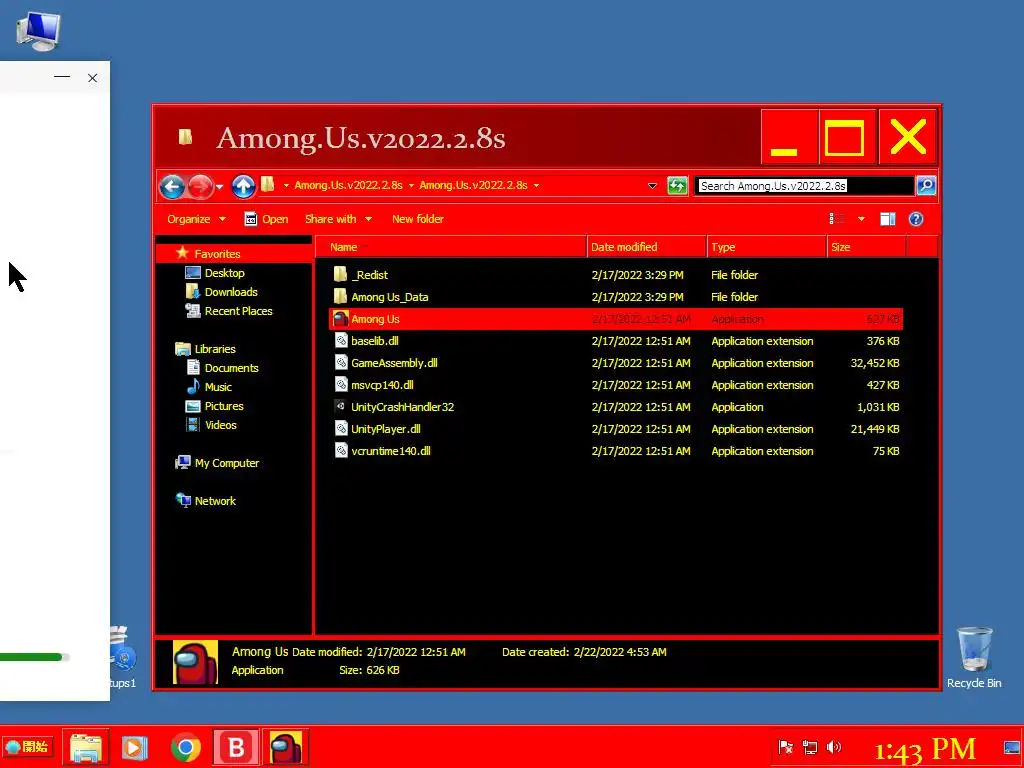Open the media player taskbar icon
This screenshot has width=1024, height=768.
click(135, 748)
